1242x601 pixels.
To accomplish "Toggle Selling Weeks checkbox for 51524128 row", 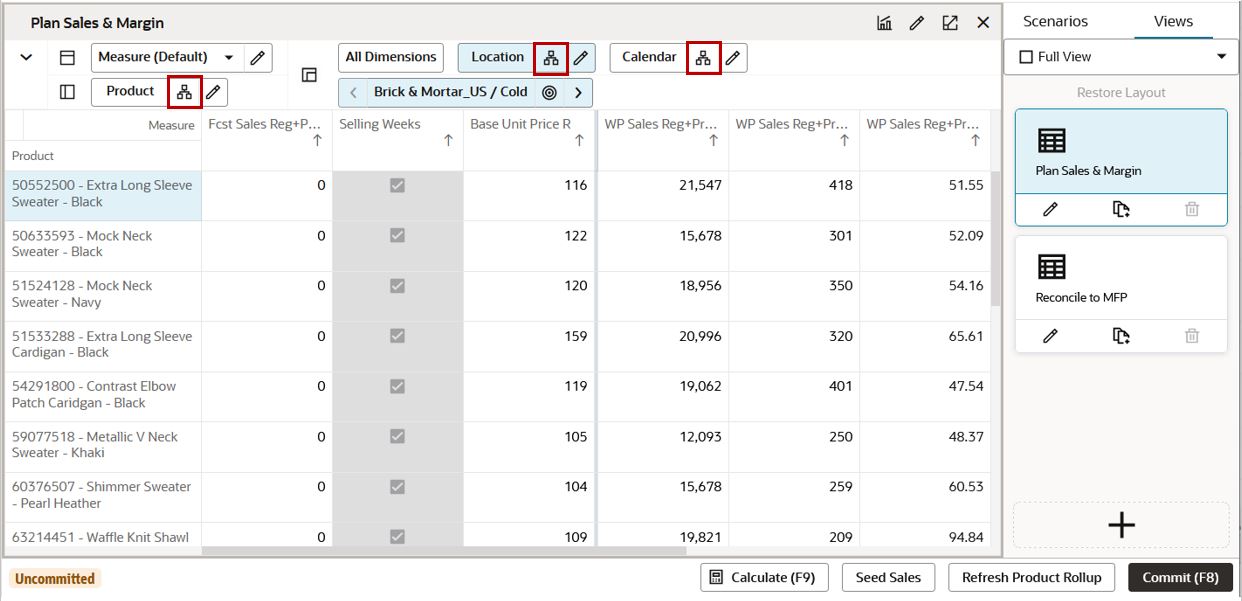I will [x=397, y=286].
